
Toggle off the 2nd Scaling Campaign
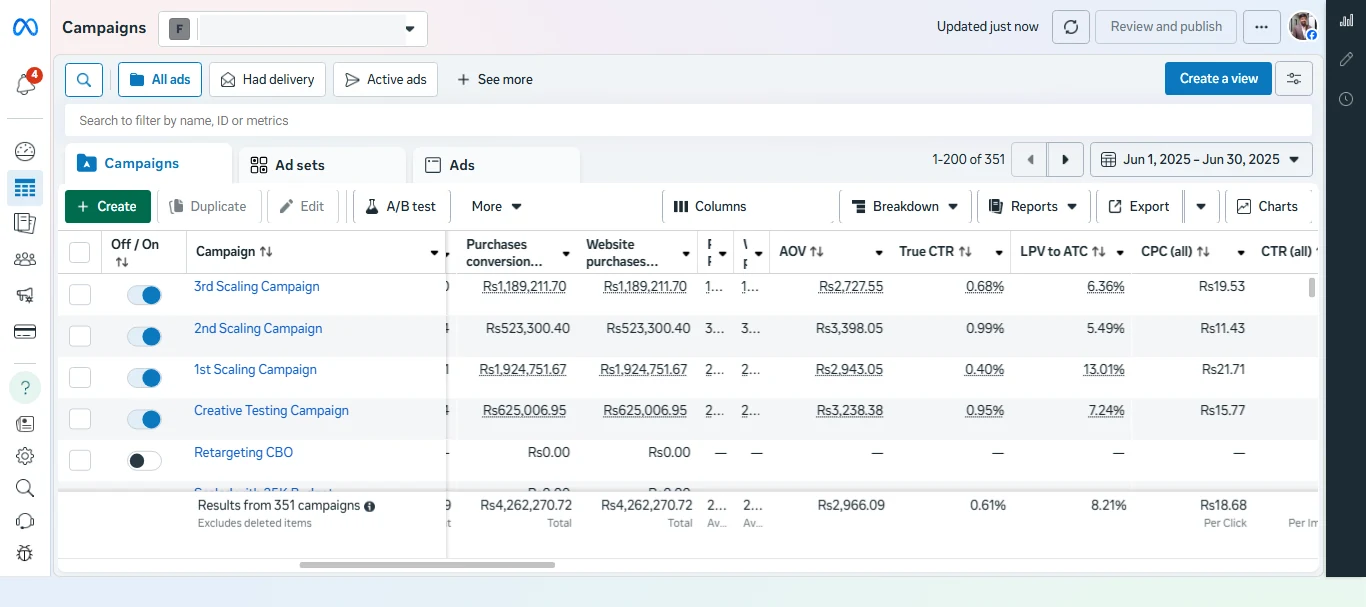tap(144, 337)
